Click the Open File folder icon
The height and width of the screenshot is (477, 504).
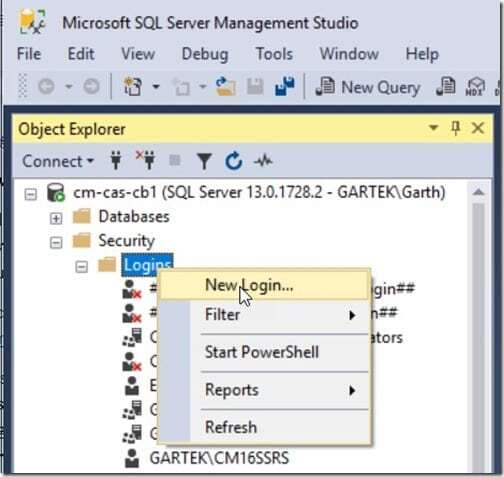pos(226,87)
